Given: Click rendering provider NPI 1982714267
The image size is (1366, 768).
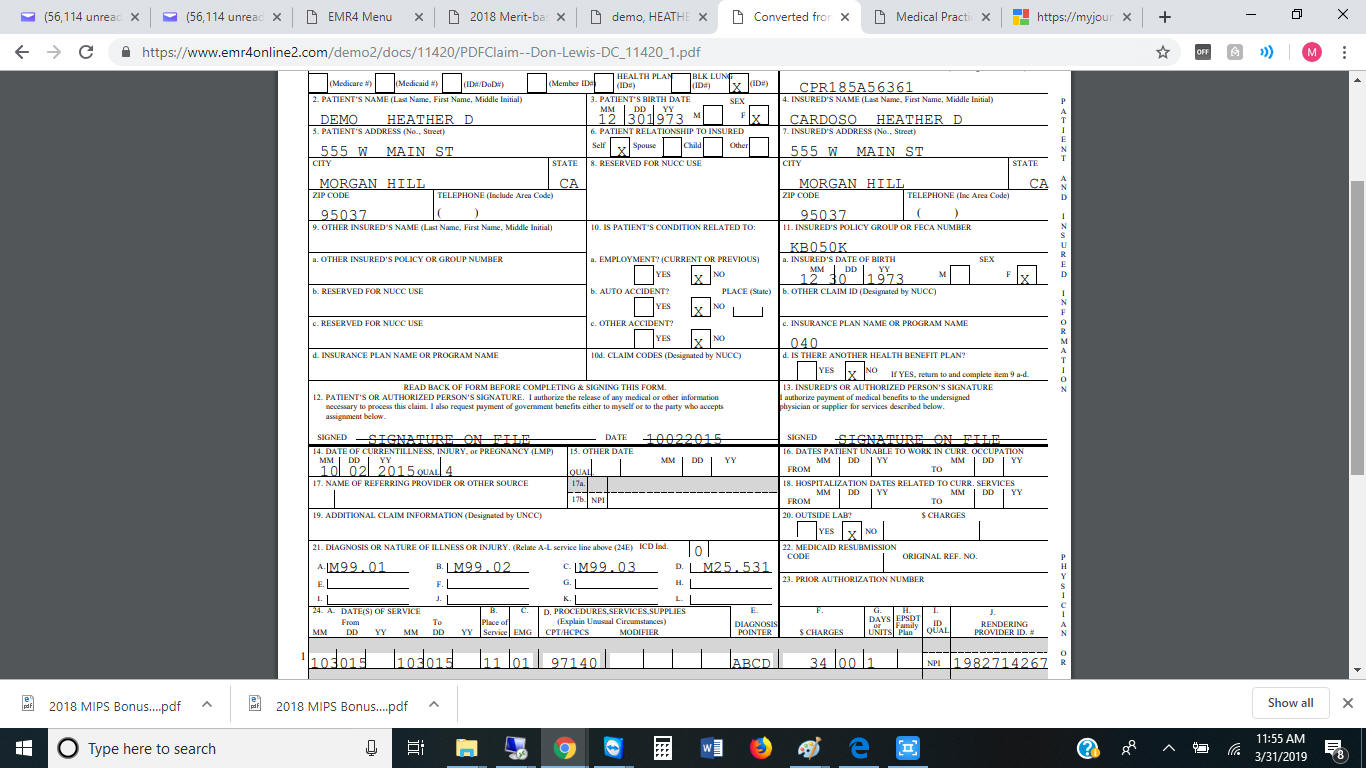Looking at the screenshot, I should coord(1000,663).
